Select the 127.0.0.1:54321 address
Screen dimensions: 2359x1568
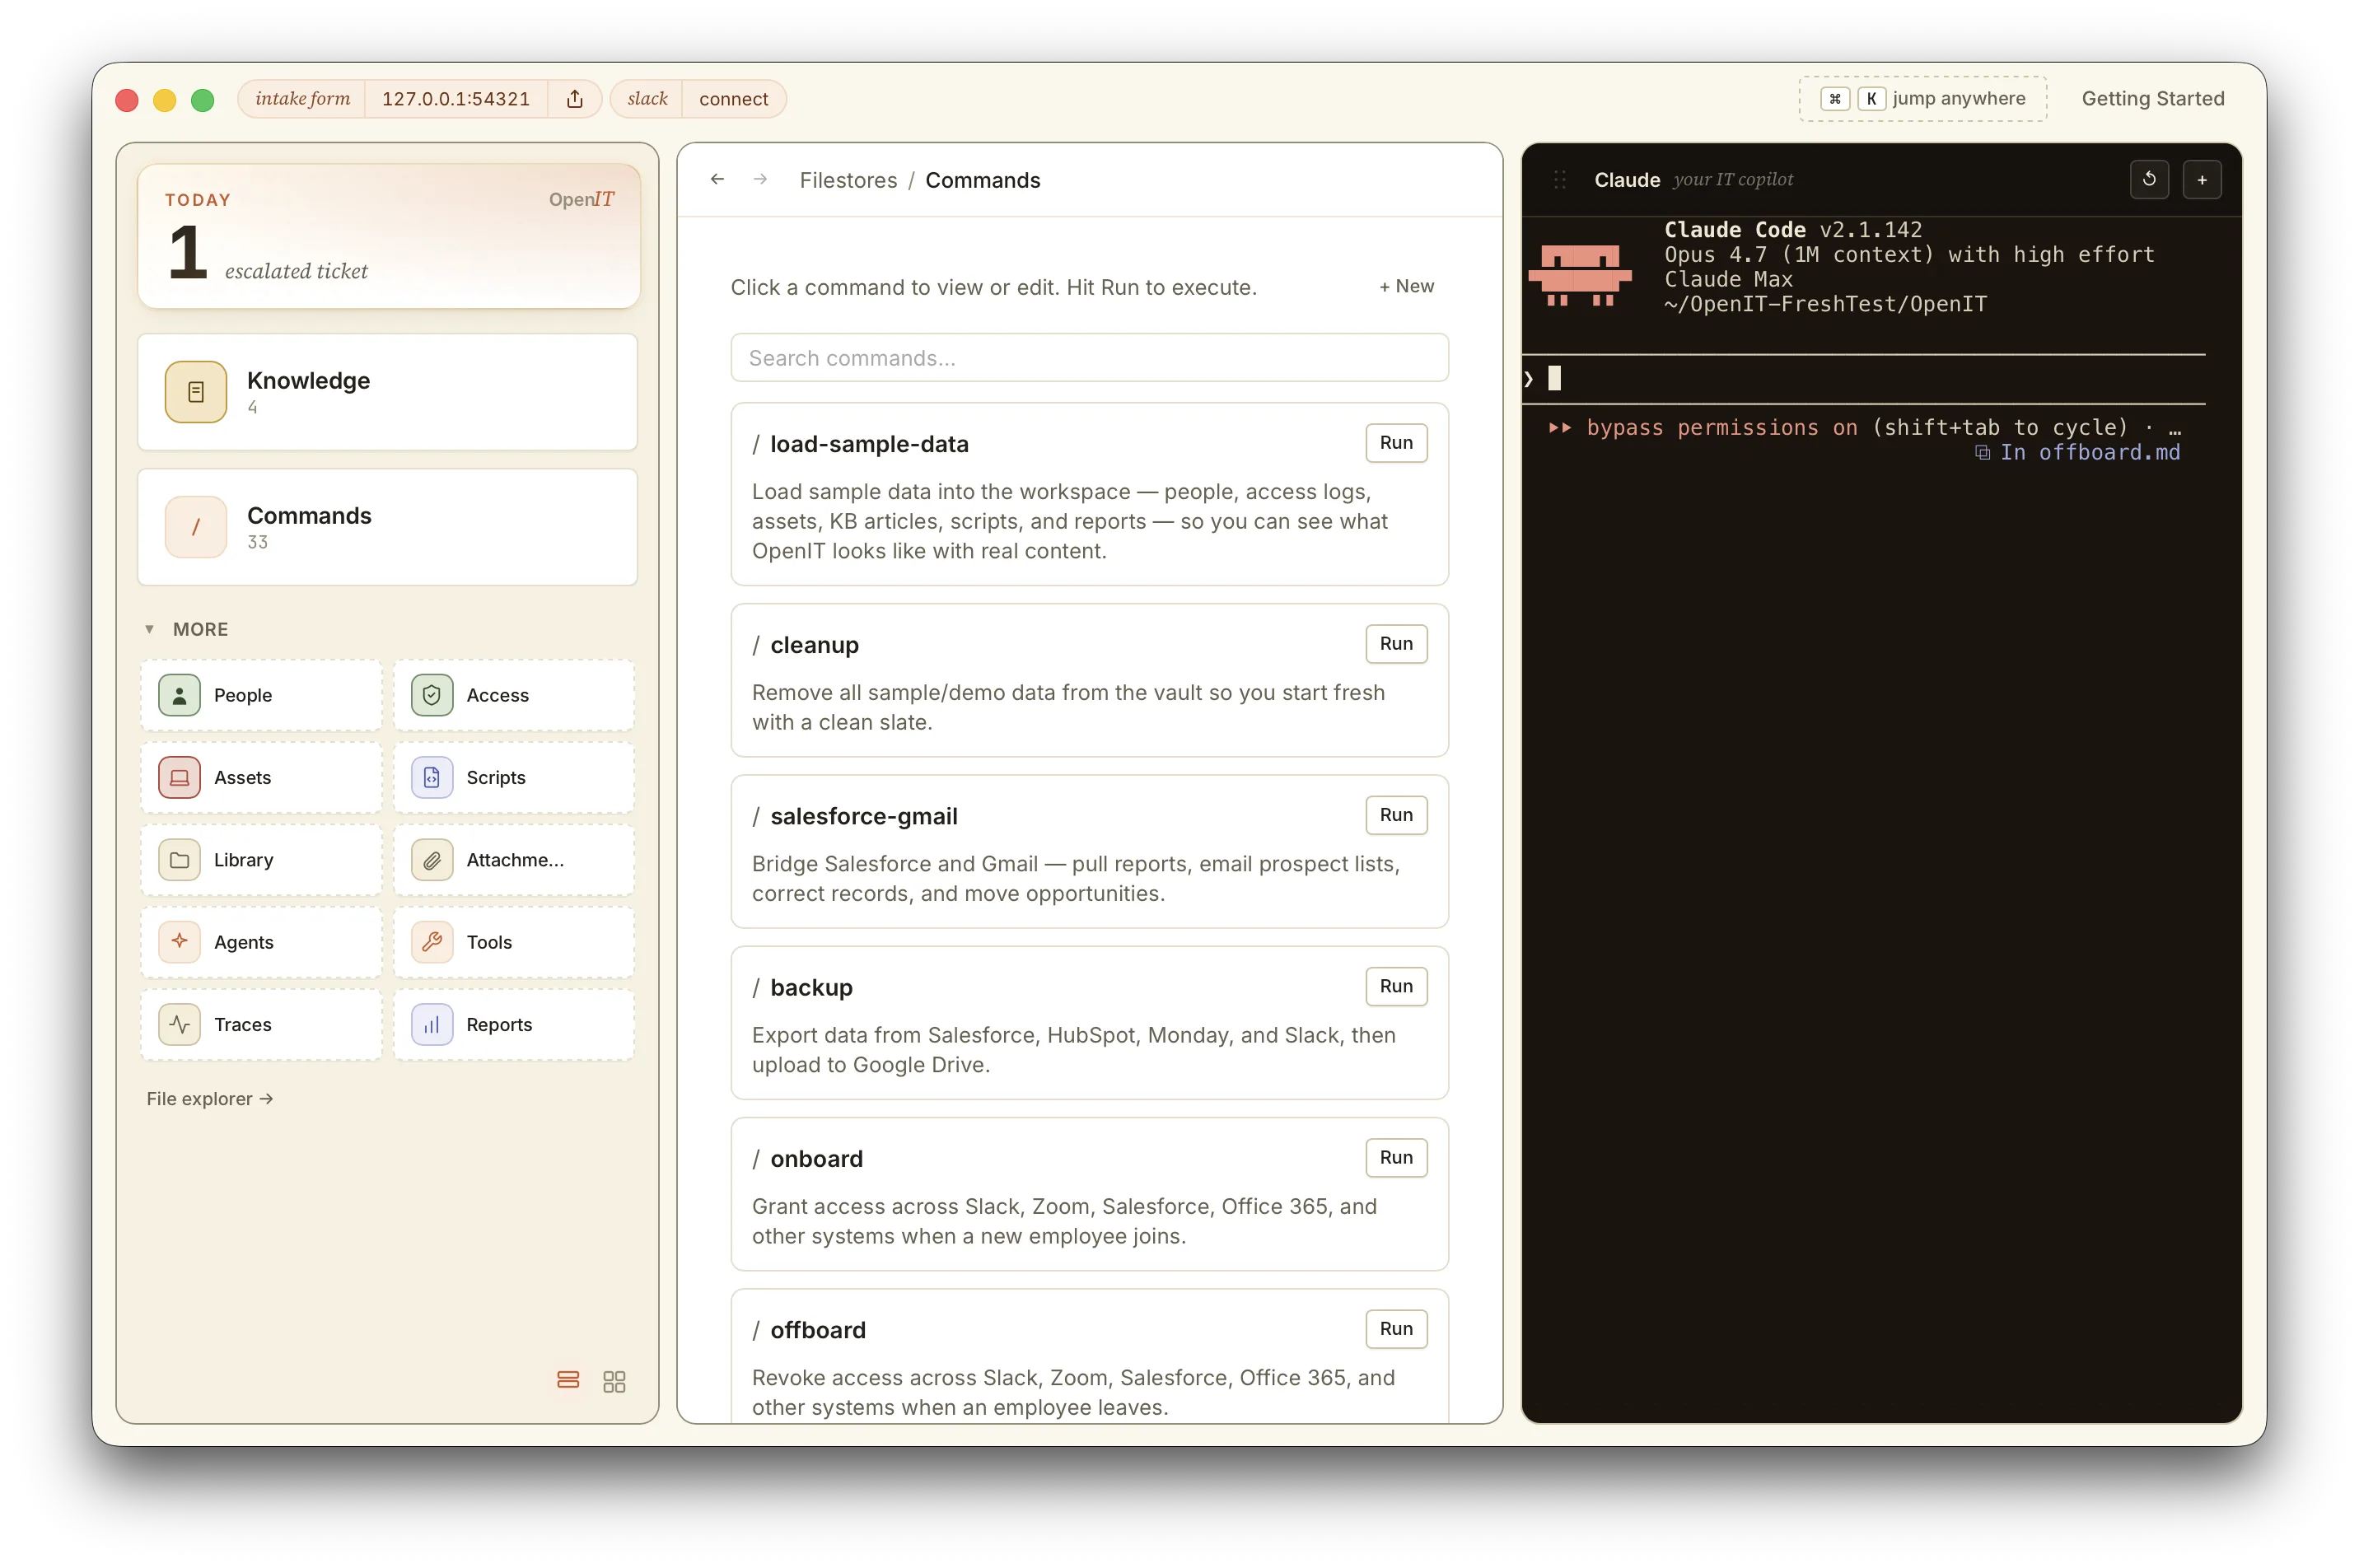coord(456,98)
